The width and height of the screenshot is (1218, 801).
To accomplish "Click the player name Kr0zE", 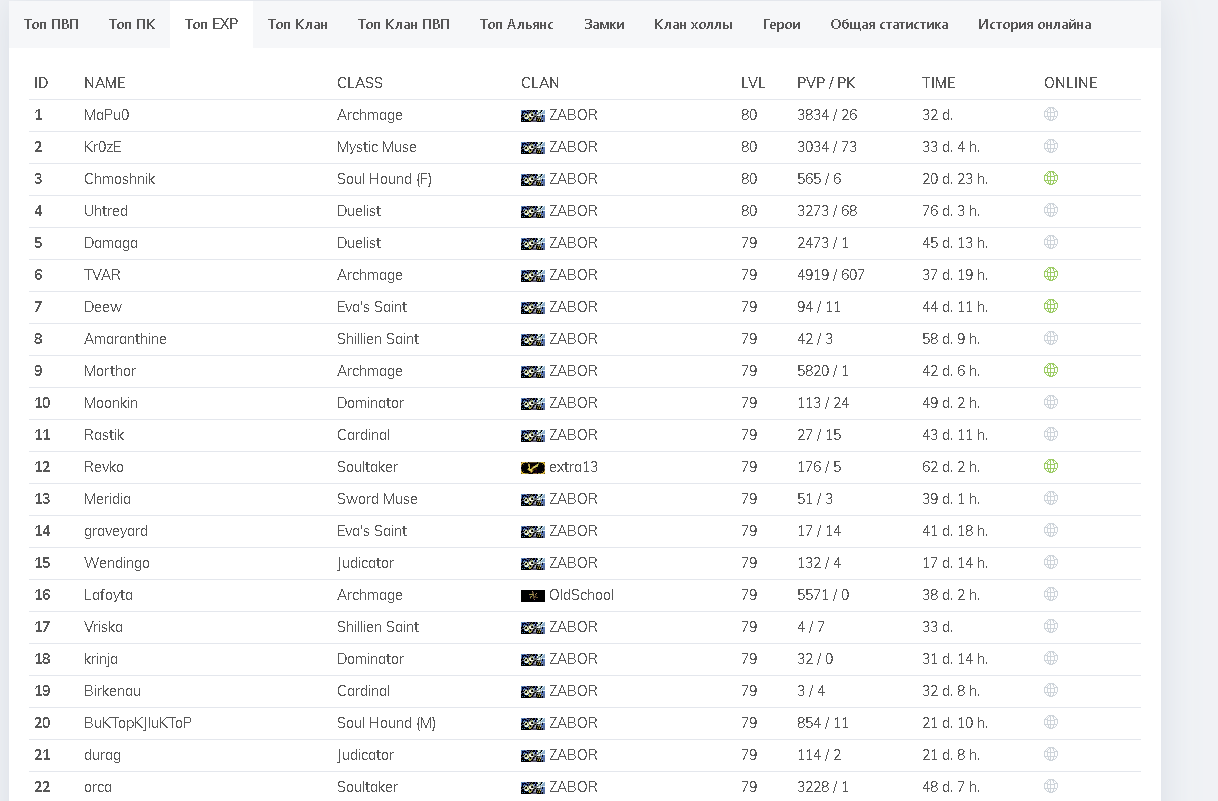I will tap(103, 147).
